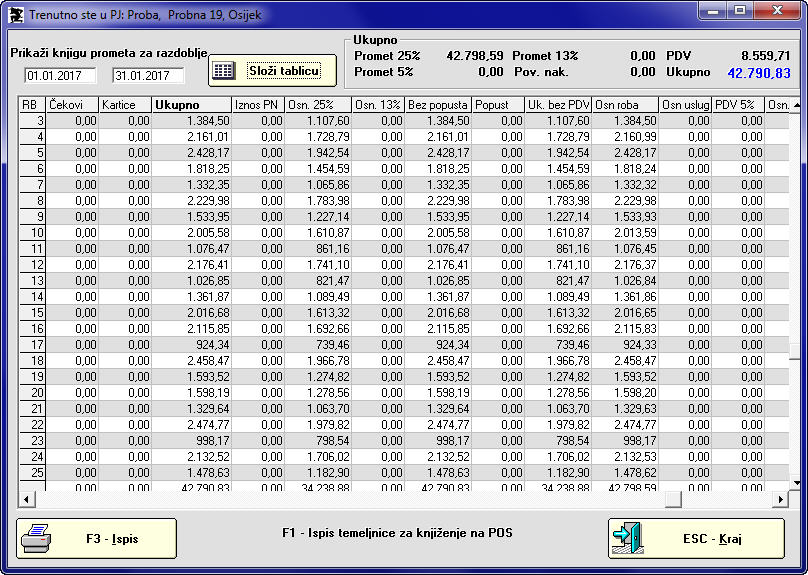Click the application icon in the title bar
This screenshot has height=575, width=808.
coord(14,13)
